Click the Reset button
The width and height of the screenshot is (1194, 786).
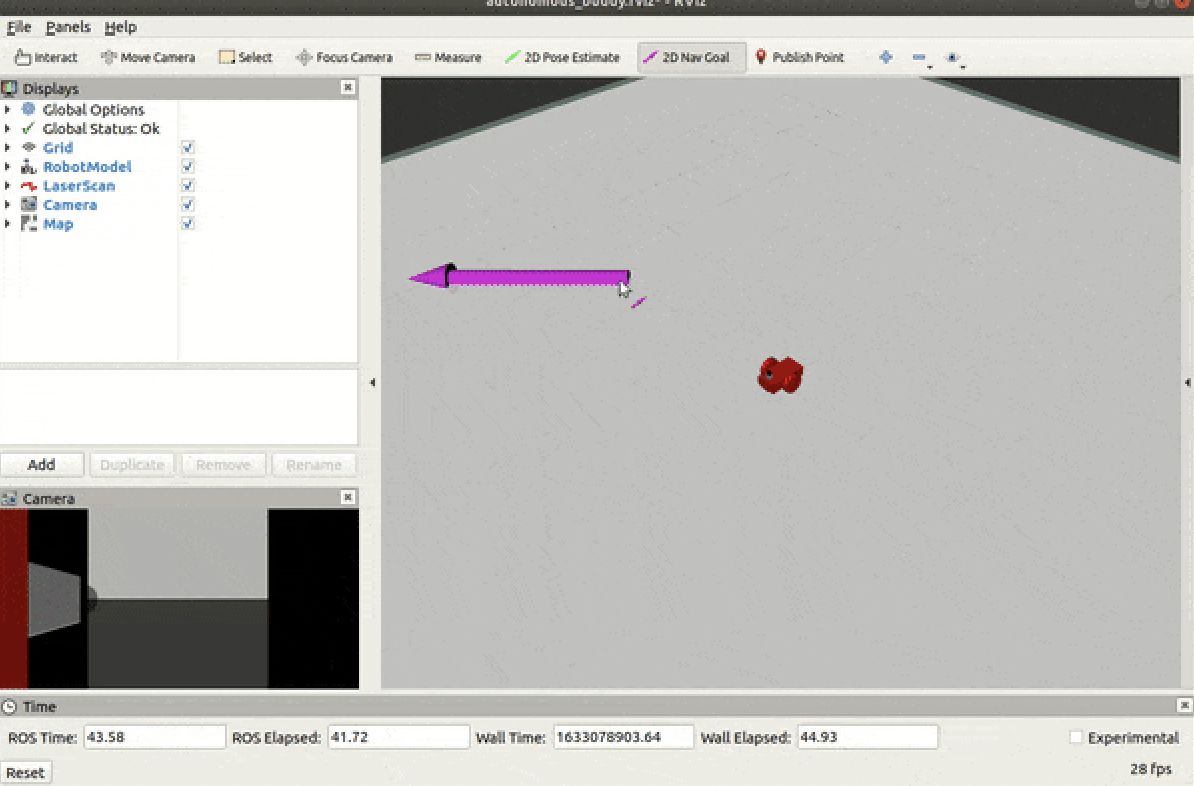pyautogui.click(x=26, y=772)
